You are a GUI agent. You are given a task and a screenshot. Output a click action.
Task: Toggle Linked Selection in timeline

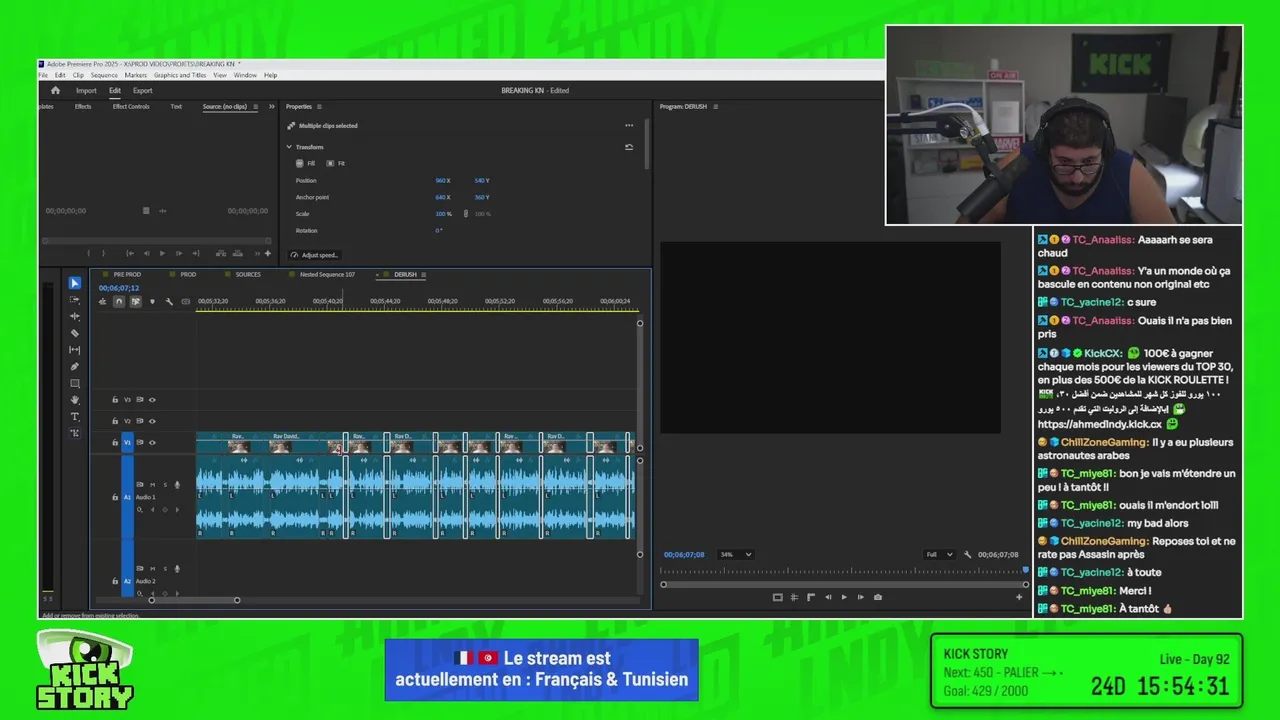pyautogui.click(x=135, y=301)
